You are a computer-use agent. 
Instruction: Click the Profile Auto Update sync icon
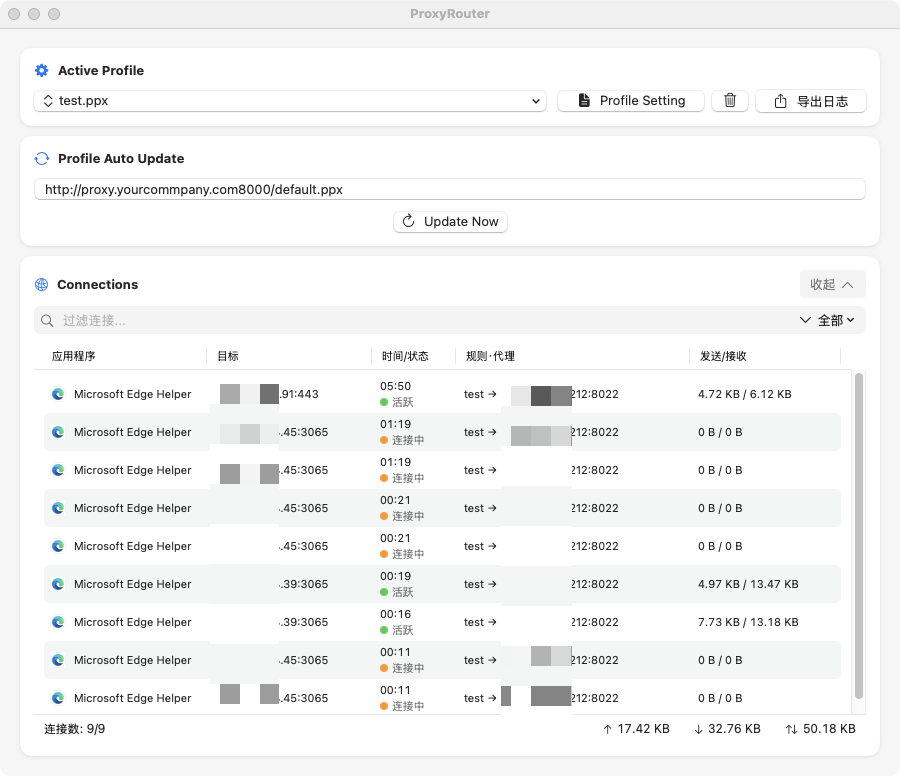pos(41,159)
